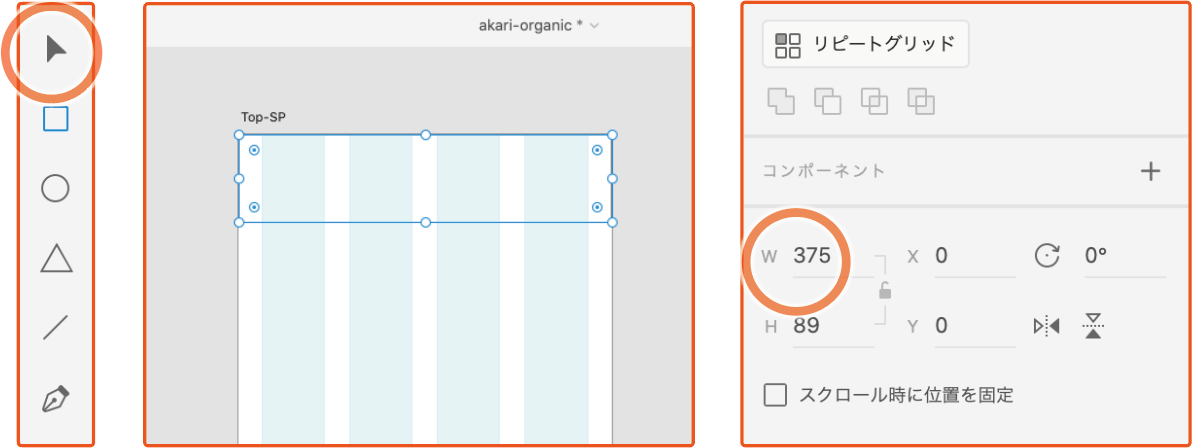
Task: Click the Intersect boolean operation icon
Action: pyautogui.click(x=874, y=100)
